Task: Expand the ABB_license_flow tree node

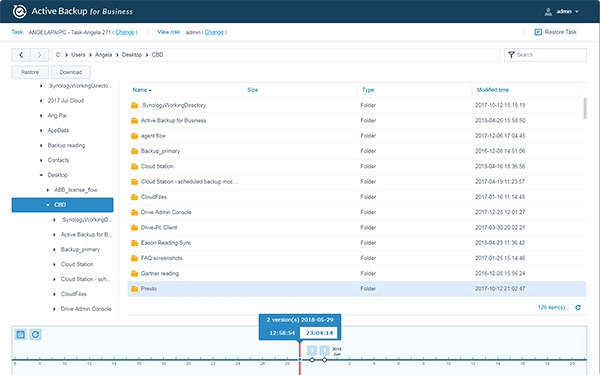Action: pos(47,190)
